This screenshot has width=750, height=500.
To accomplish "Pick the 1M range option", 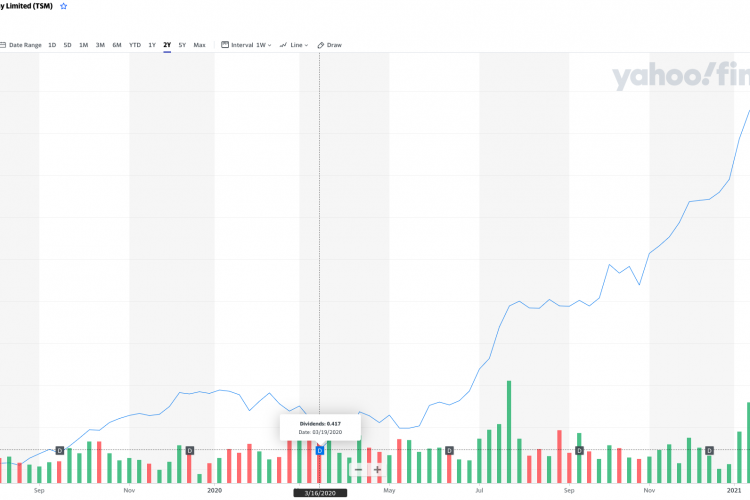I will 84,45.
